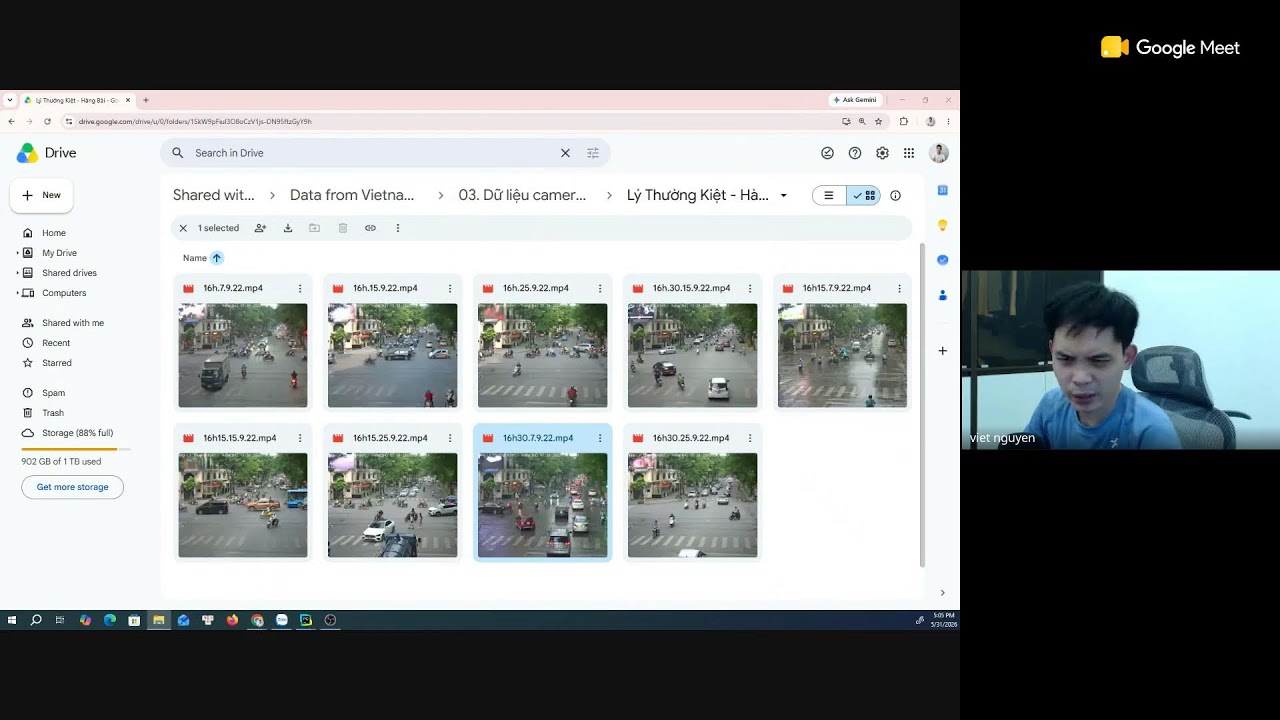Deselect the 1 selected item
Image resolution: width=1280 pixels, height=720 pixels.
pos(183,228)
